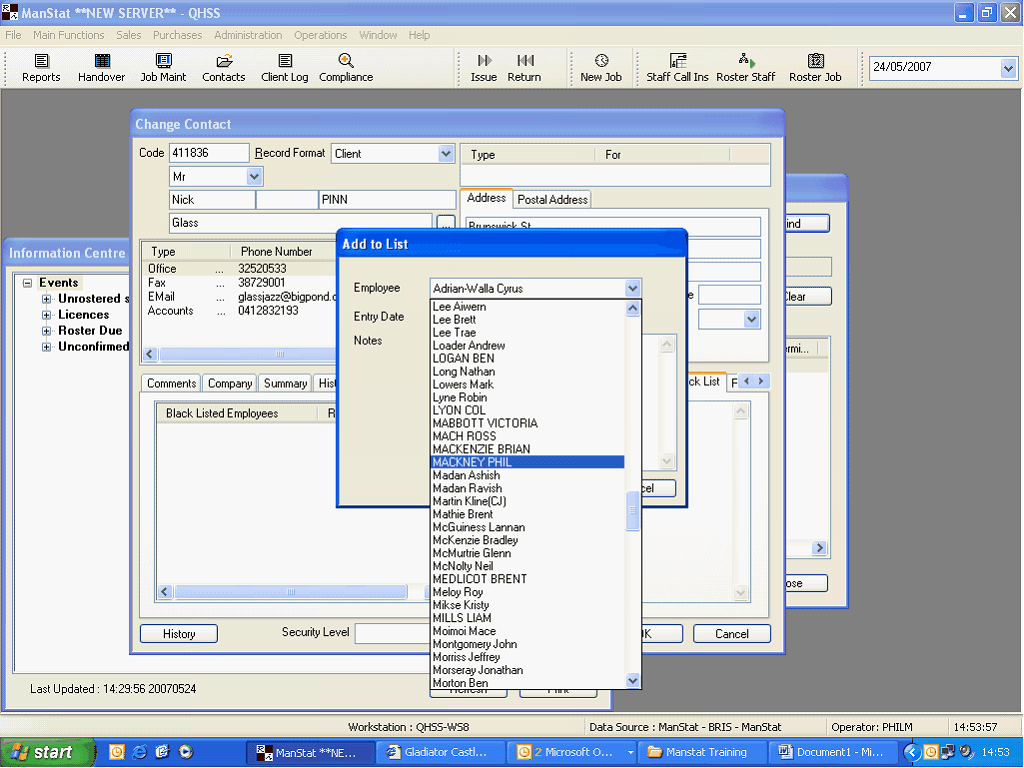Open the Reports toolbar icon
Screen dimensions: 1024x768
(41, 68)
